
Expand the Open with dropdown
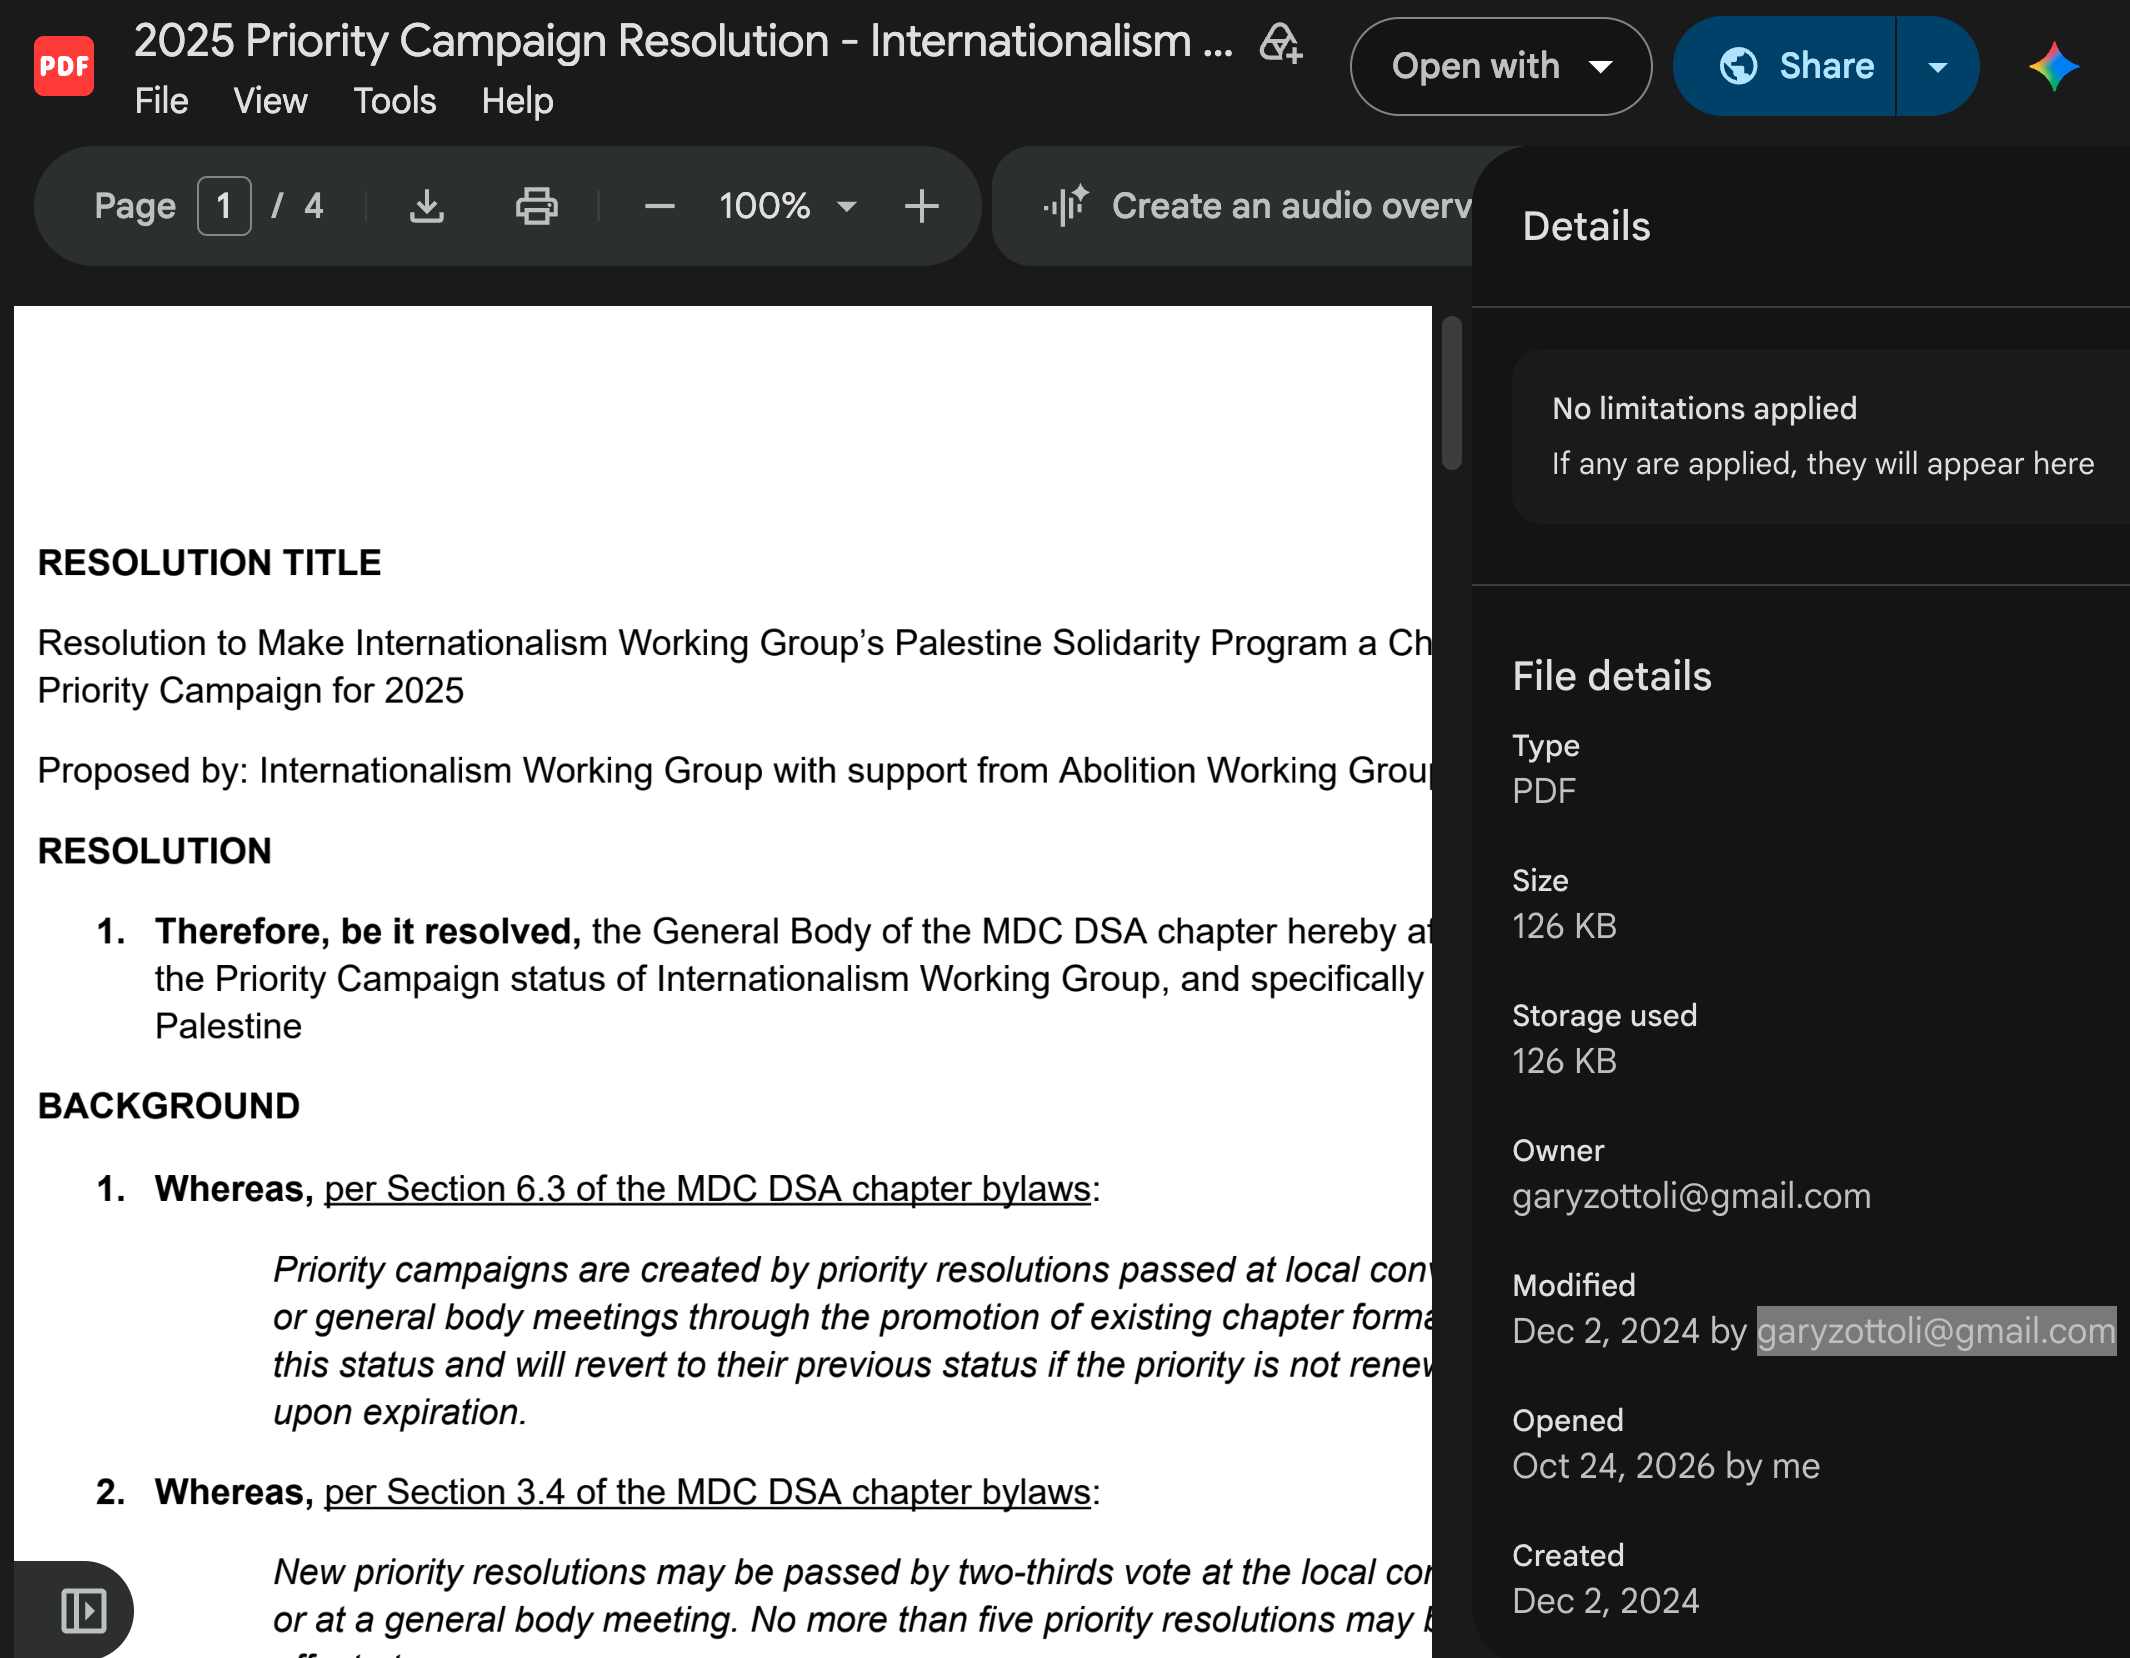point(1501,66)
